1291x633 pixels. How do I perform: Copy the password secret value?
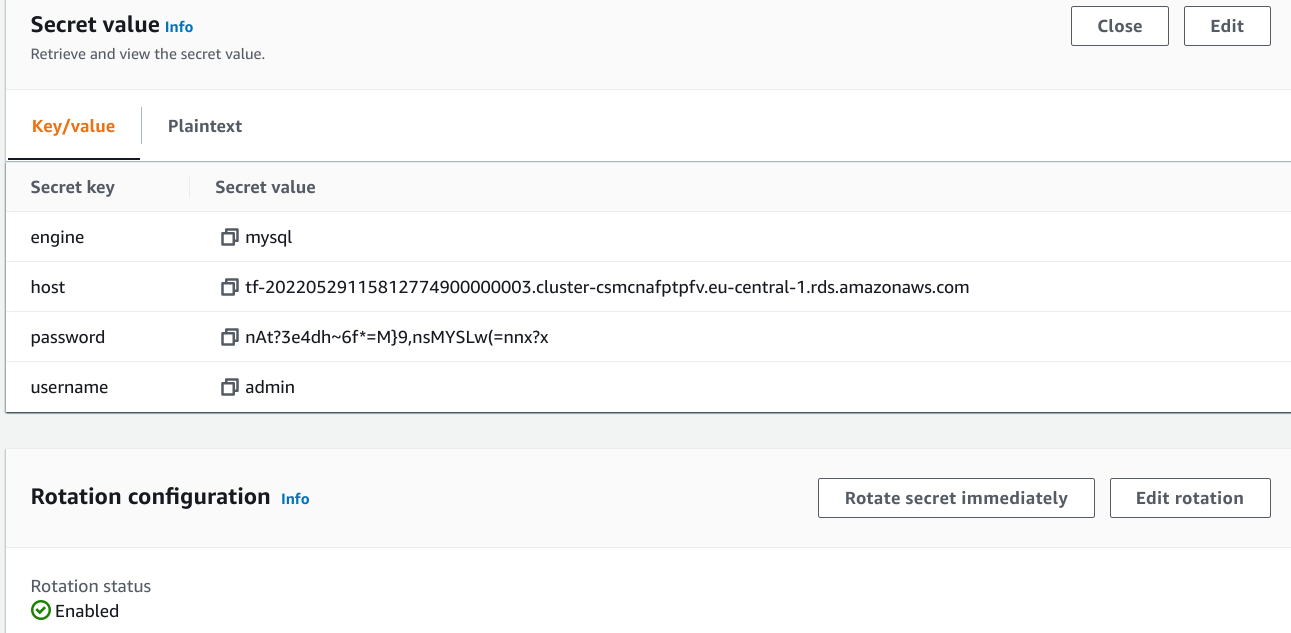[230, 337]
